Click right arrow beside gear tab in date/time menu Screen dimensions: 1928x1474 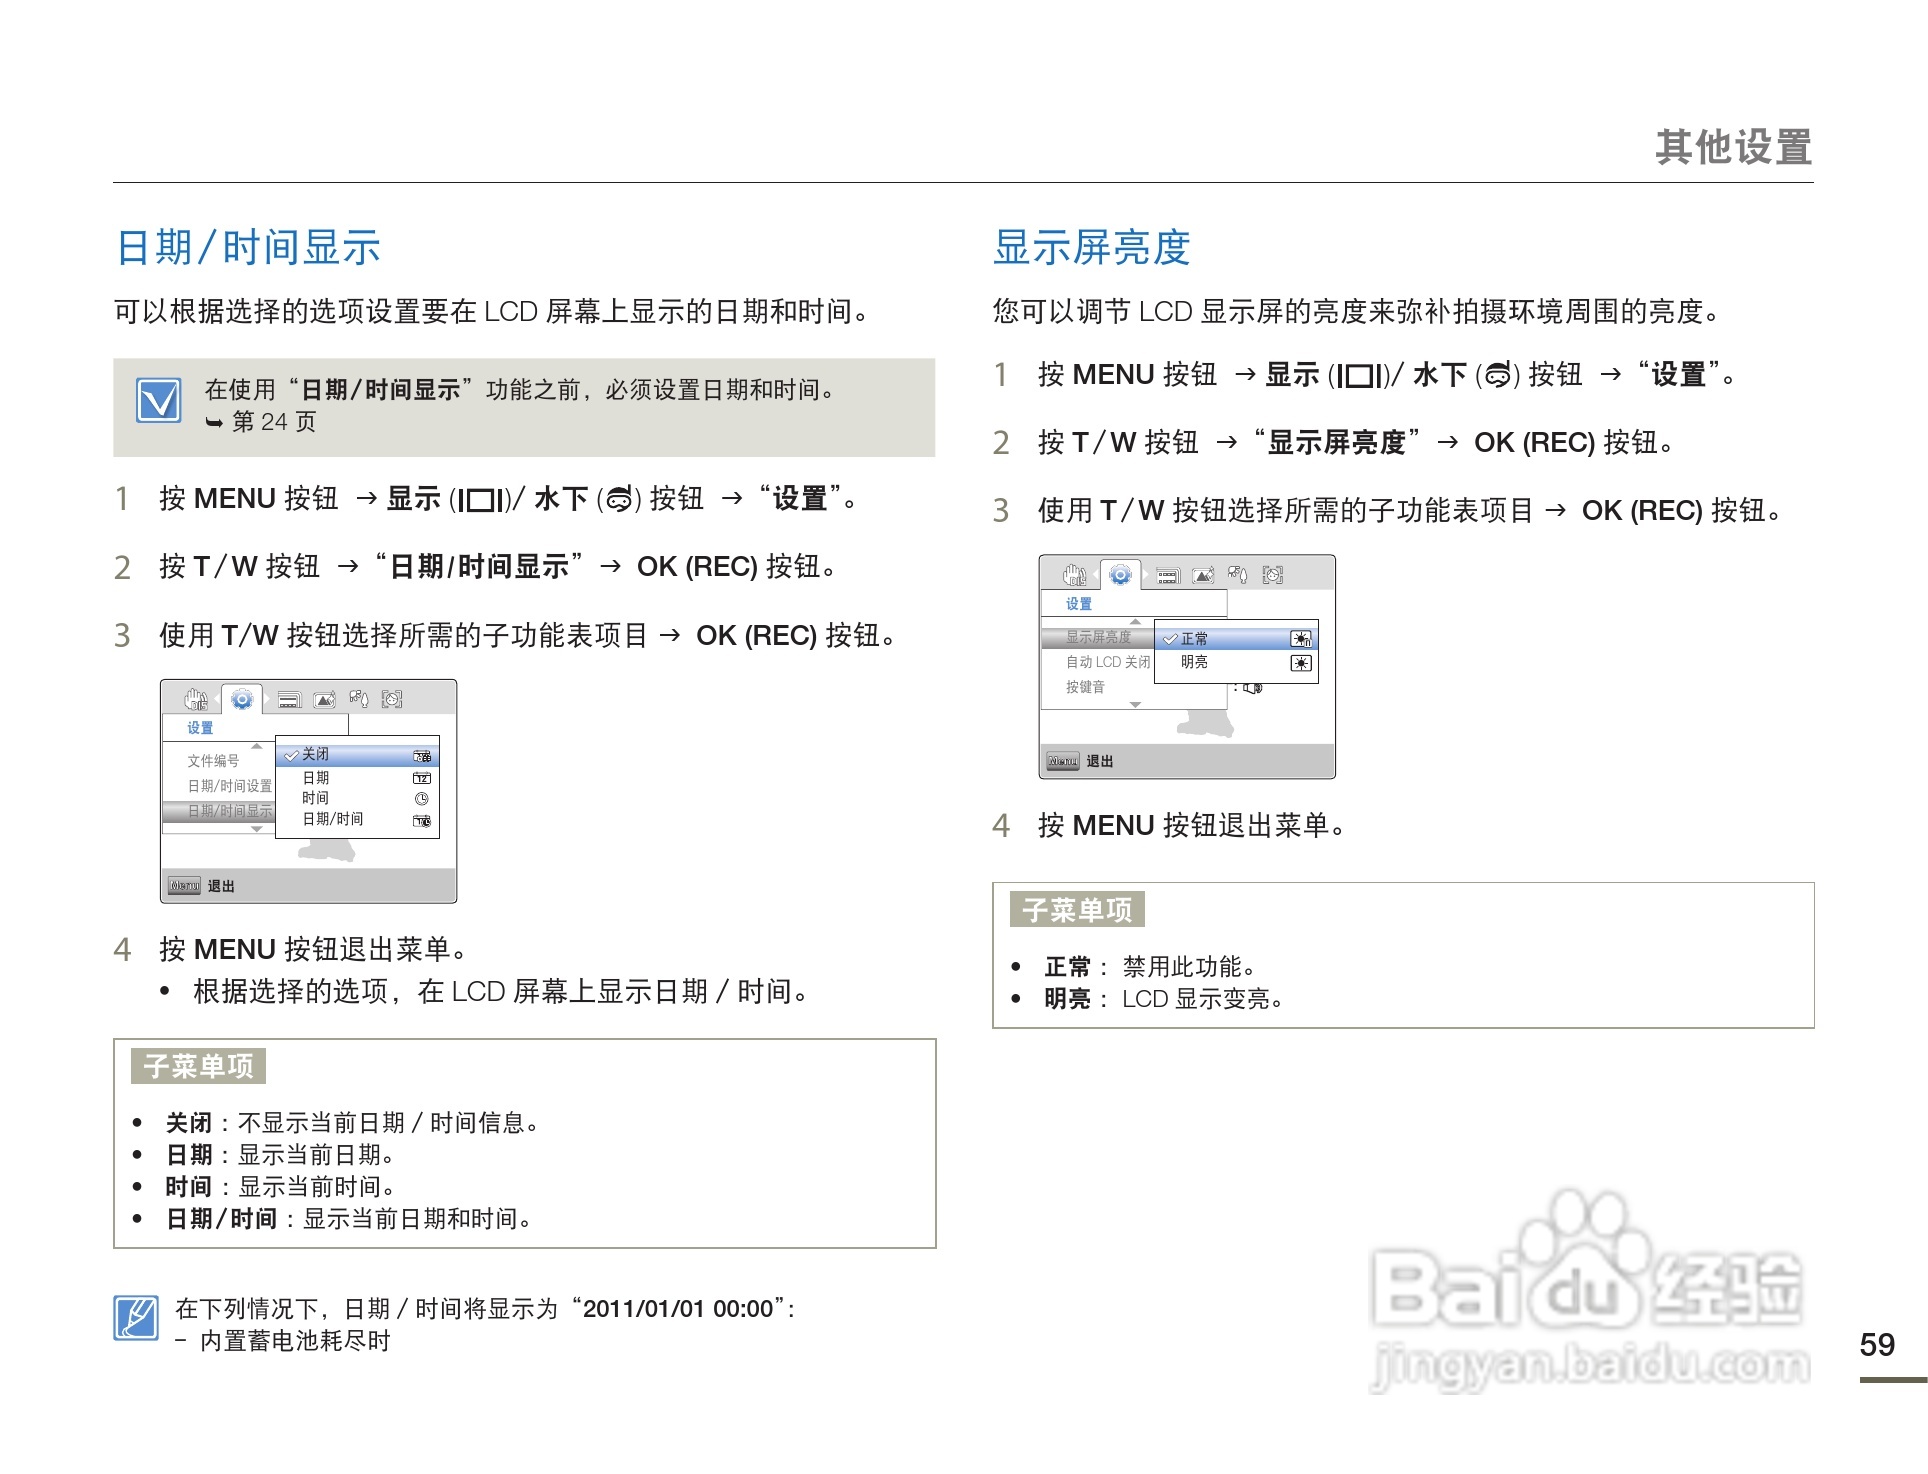(x=266, y=699)
